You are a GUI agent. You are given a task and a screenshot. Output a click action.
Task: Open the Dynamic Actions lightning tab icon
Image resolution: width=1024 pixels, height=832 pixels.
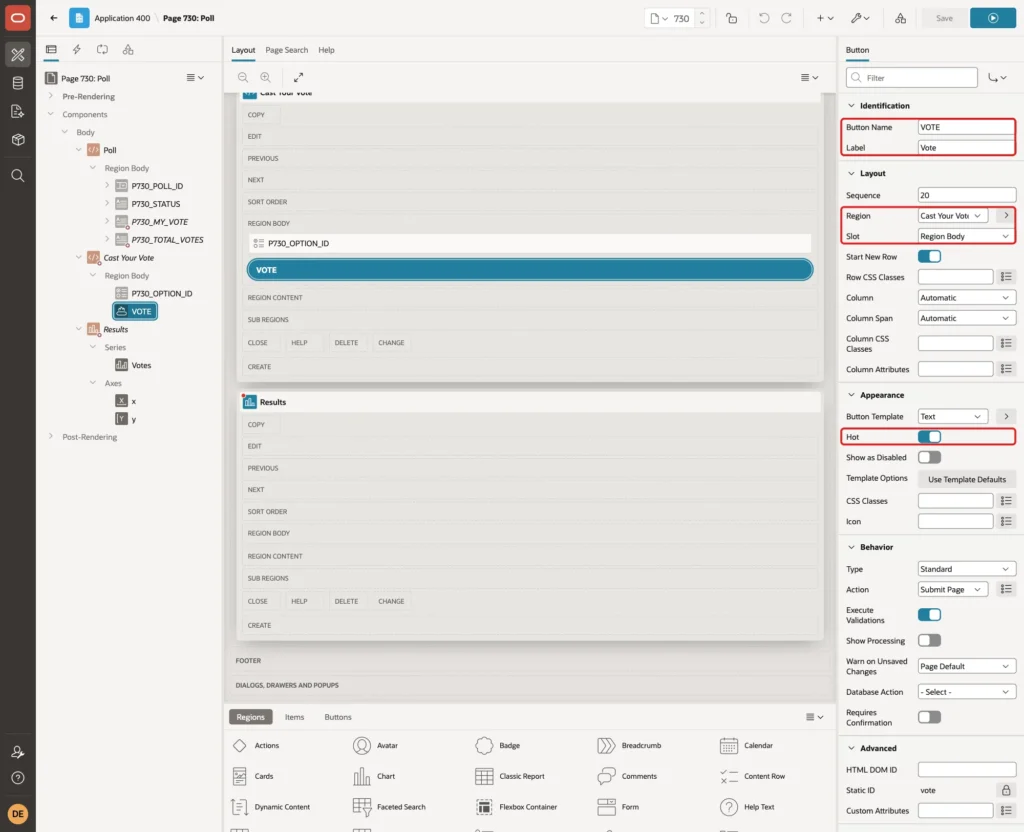tap(76, 50)
